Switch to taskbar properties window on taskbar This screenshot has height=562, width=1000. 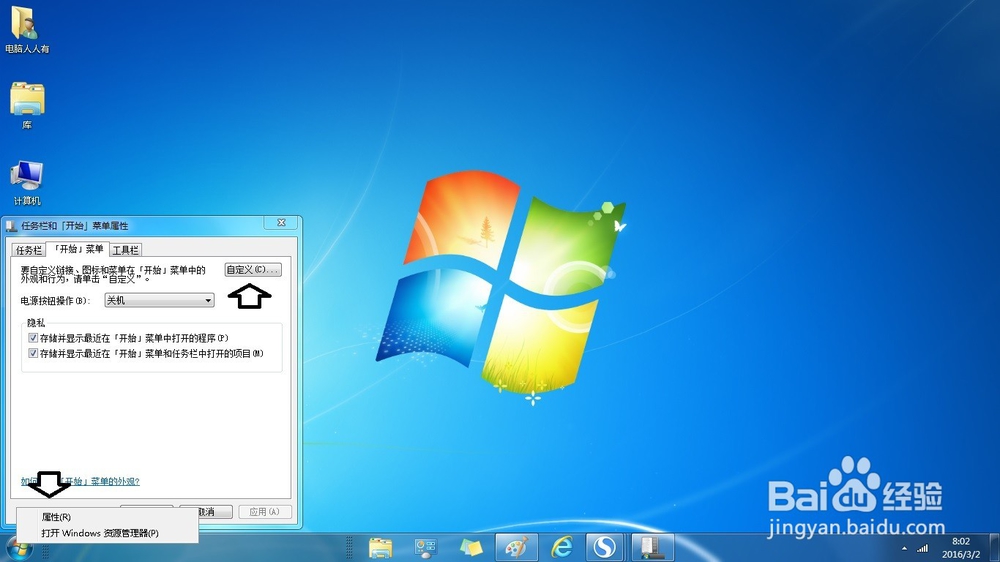[x=652, y=548]
